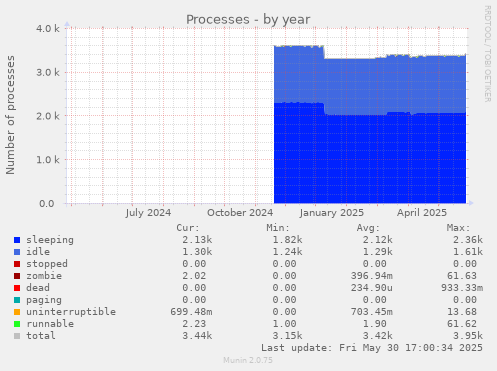The image size is (497, 371).
Task: Click the 'dead' legend label
Action: 38,288
